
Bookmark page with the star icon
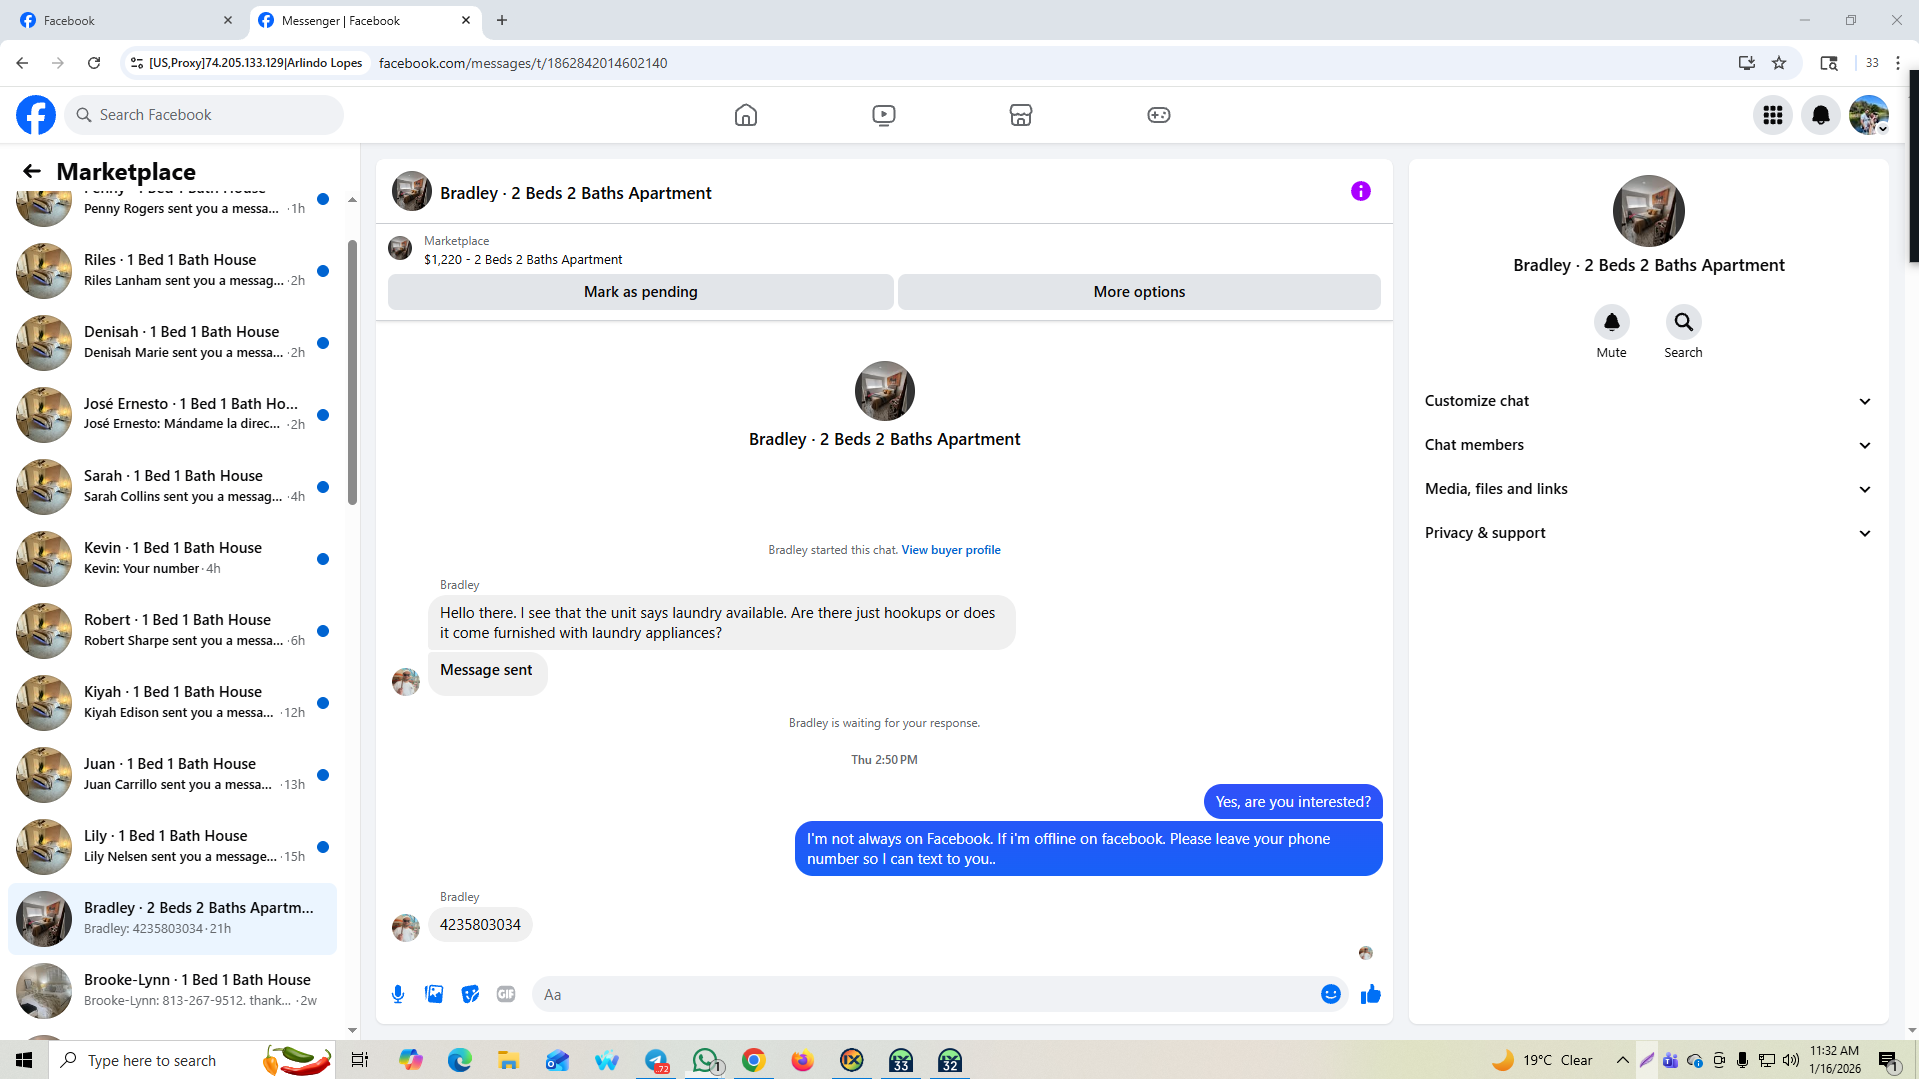pos(1778,63)
